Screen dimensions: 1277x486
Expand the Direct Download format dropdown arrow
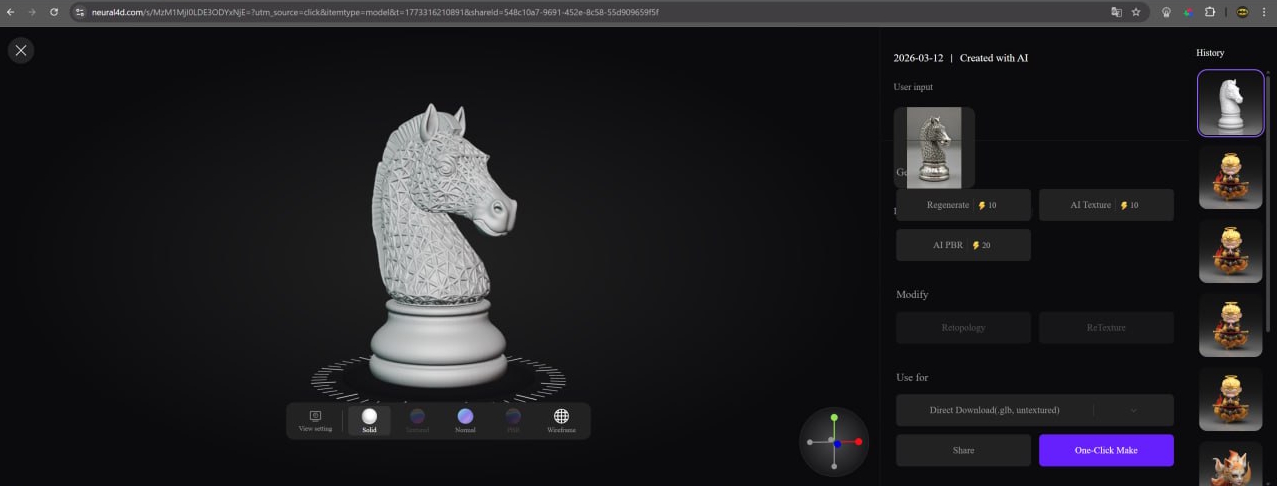click(x=1133, y=410)
